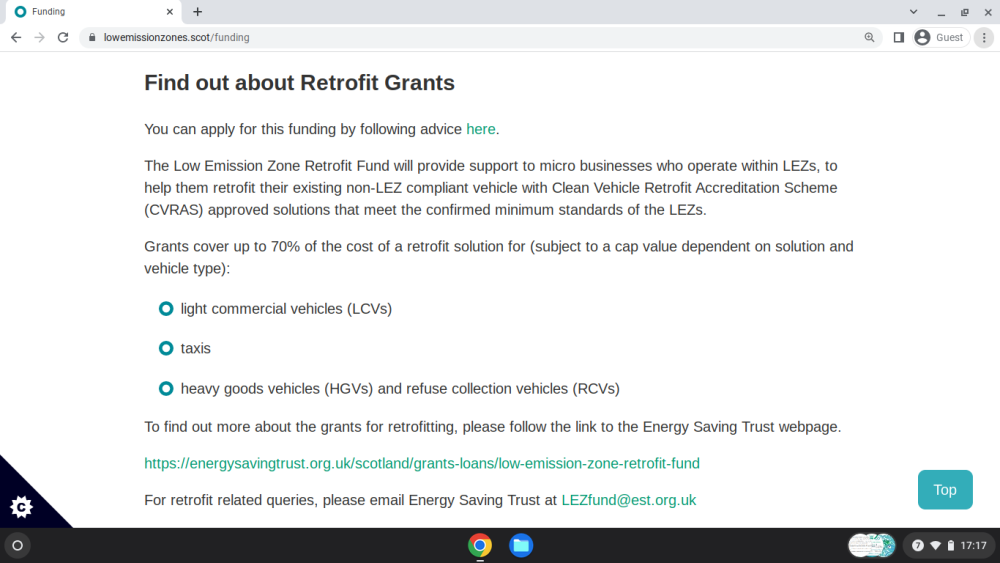
Task: Click the 'Grants cover up to 70%' paragraph
Action: pos(499,258)
